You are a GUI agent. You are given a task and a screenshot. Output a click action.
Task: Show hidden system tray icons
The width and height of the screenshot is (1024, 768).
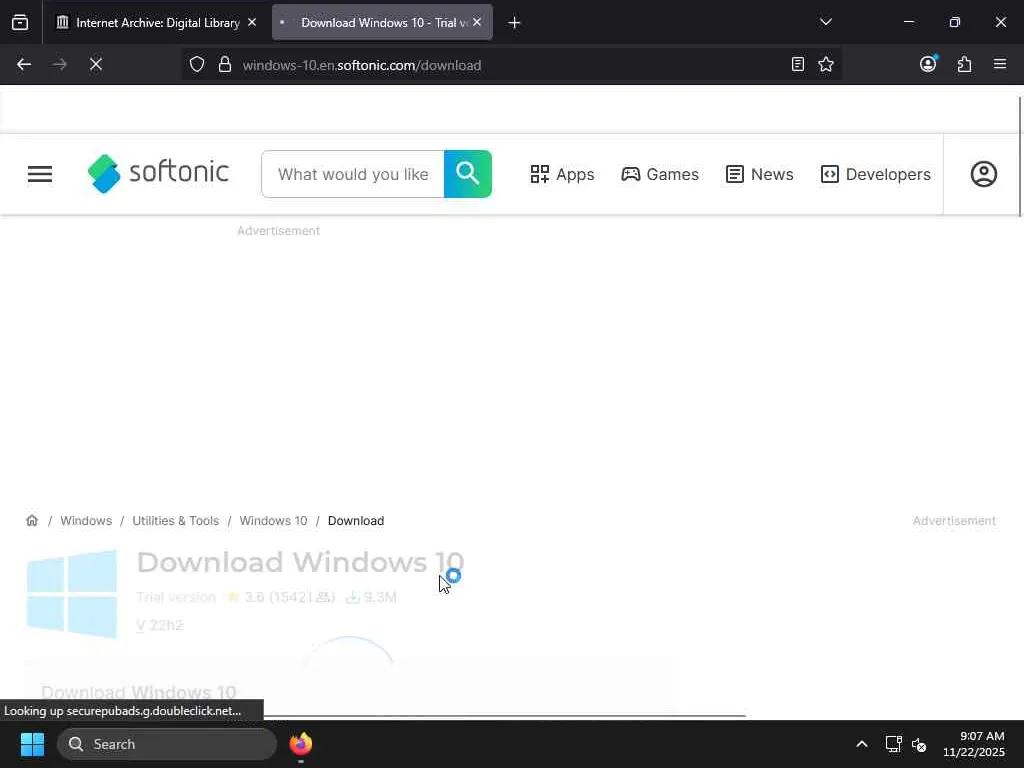[862, 744]
